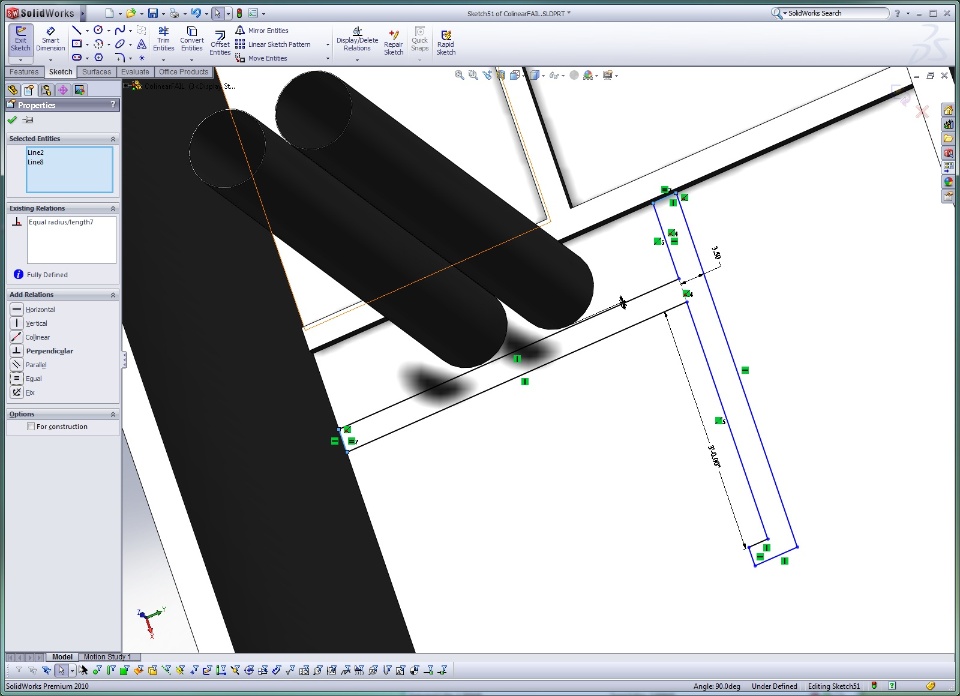Choose the Circle sketch tool

coord(98,30)
